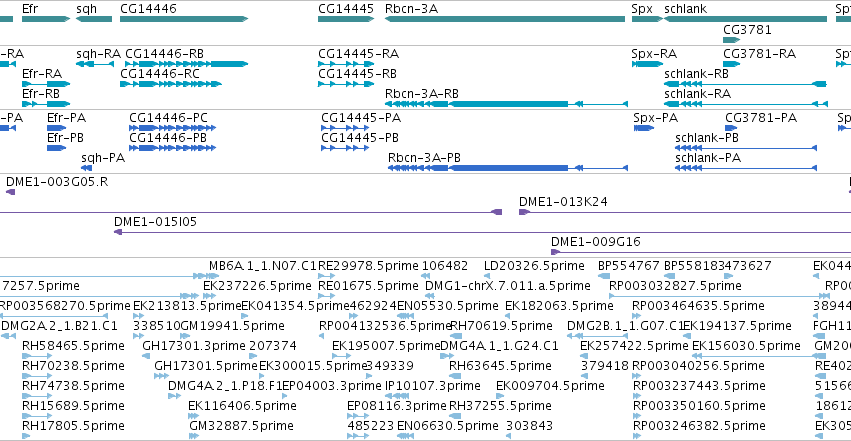The height and width of the screenshot is (441, 851).
Task: Select the CG14445-PA protein feature
Action: 345,128
